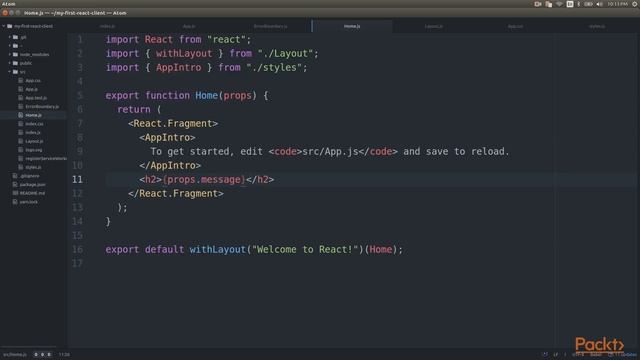Open the system settings gear in top bar
The height and width of the screenshot is (360, 640).
[x=635, y=4]
